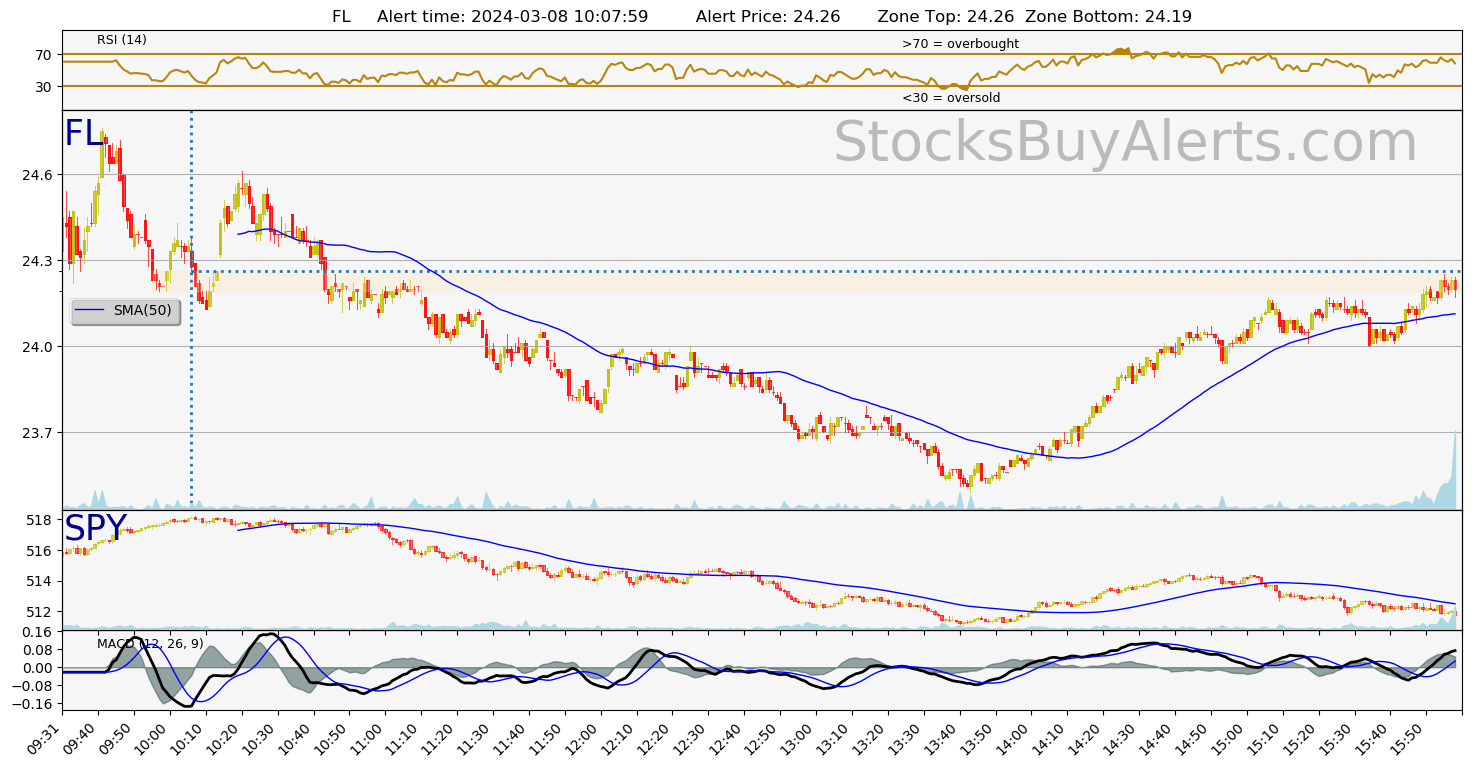Click the MACD (12, 26, 9) label
The image size is (1477, 768).
pos(150,643)
